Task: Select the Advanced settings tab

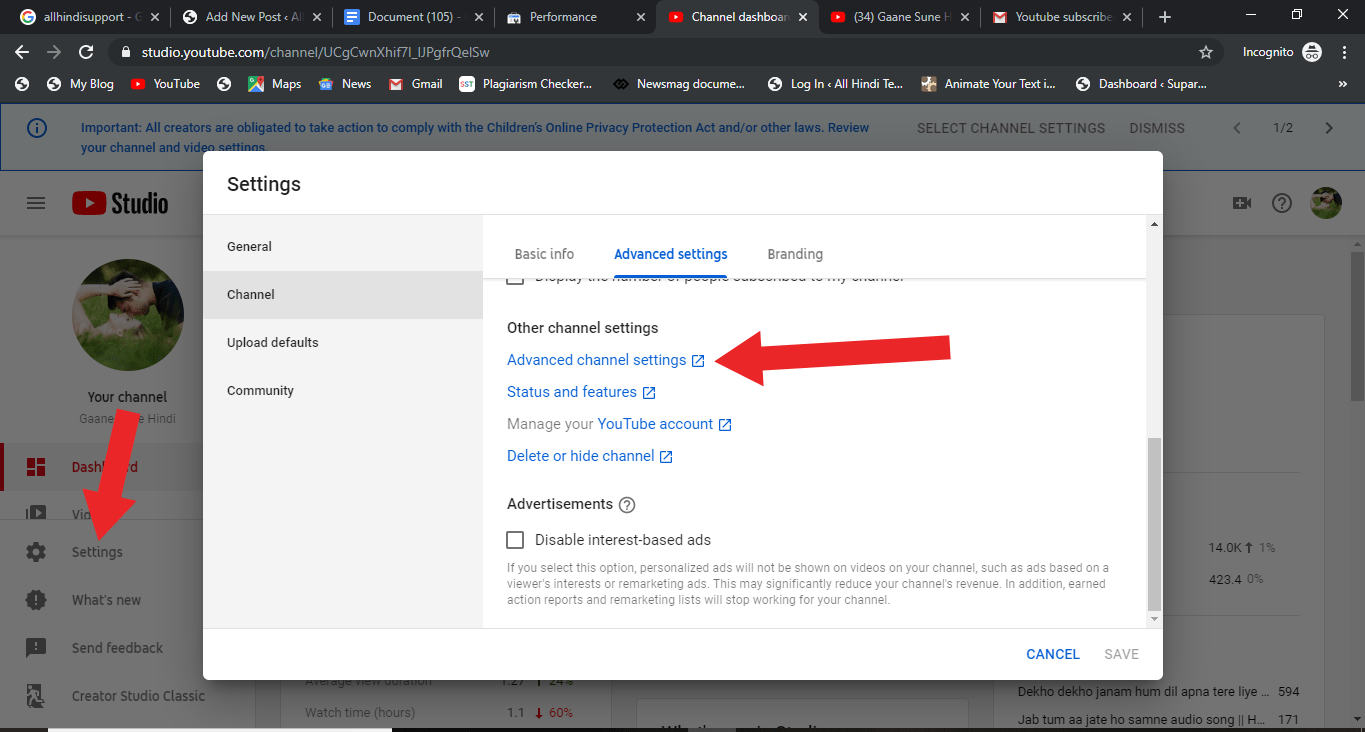Action: pos(671,254)
